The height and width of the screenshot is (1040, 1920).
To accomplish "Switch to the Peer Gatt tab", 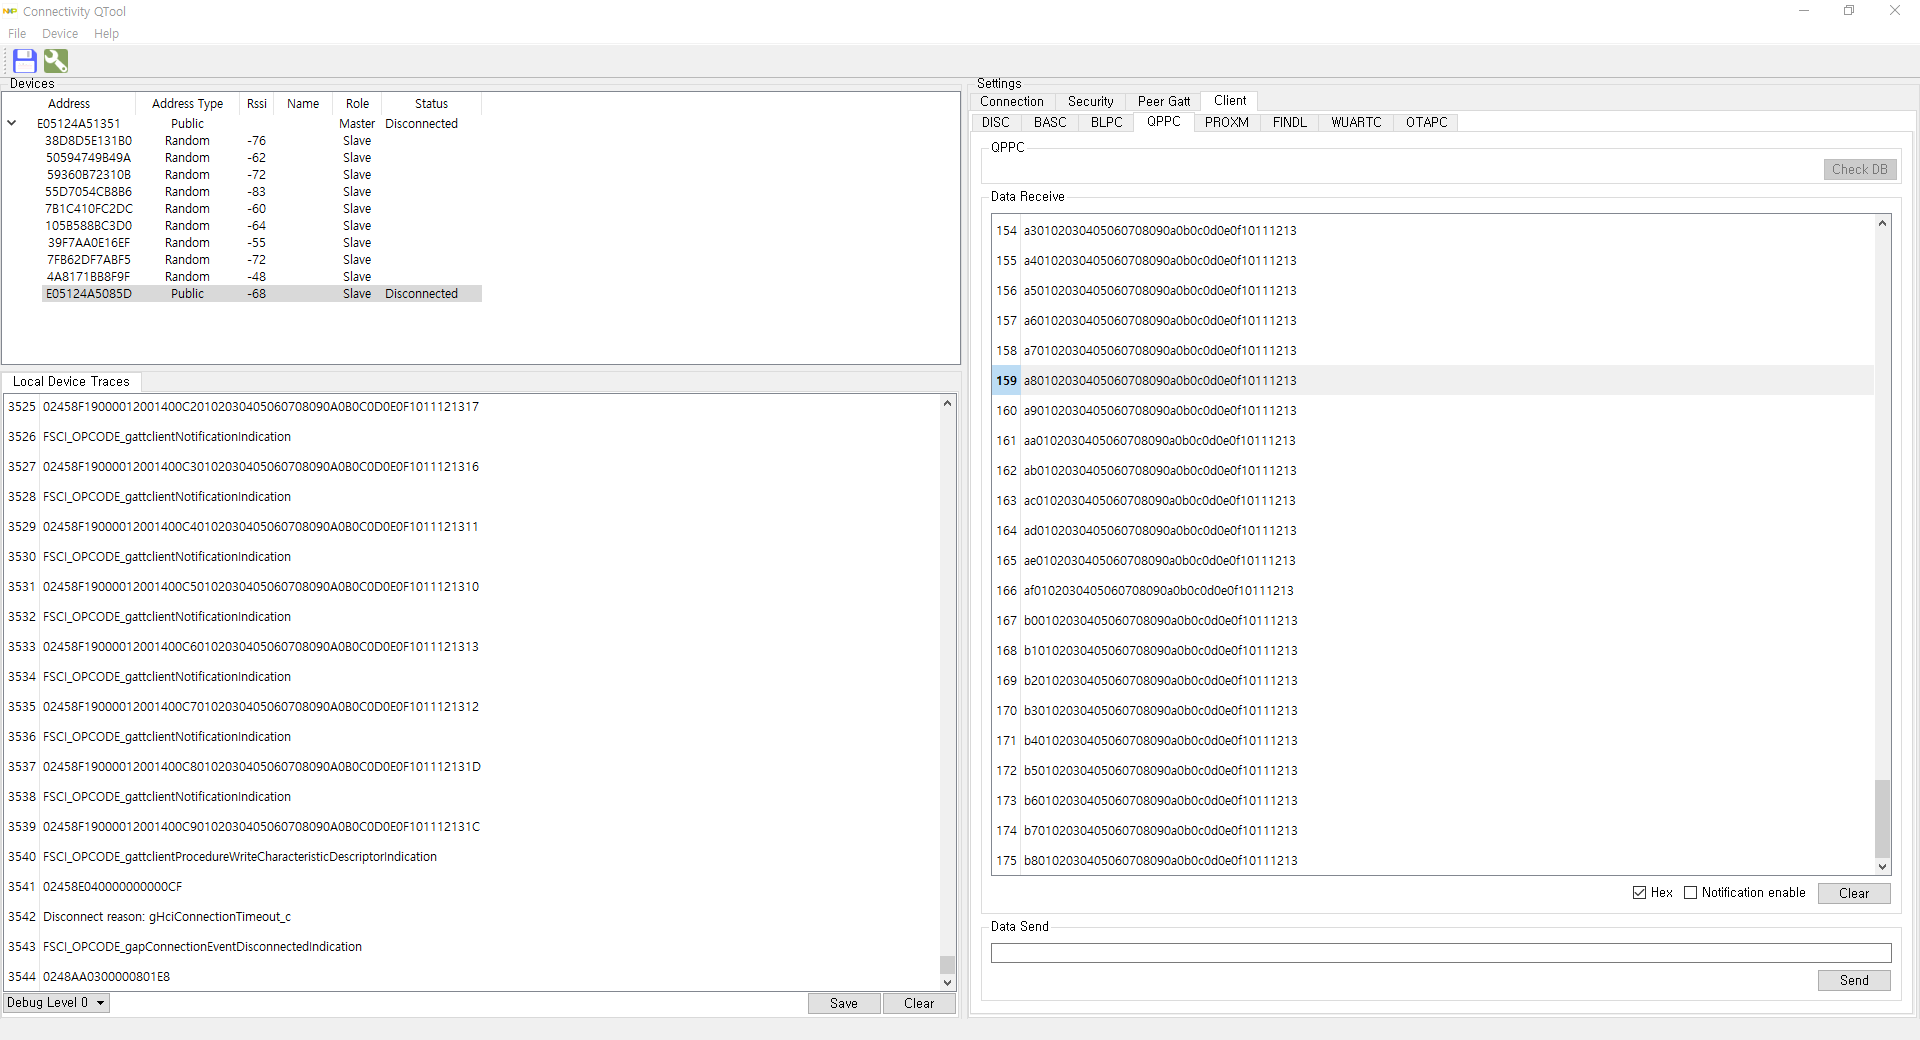I will (1163, 101).
